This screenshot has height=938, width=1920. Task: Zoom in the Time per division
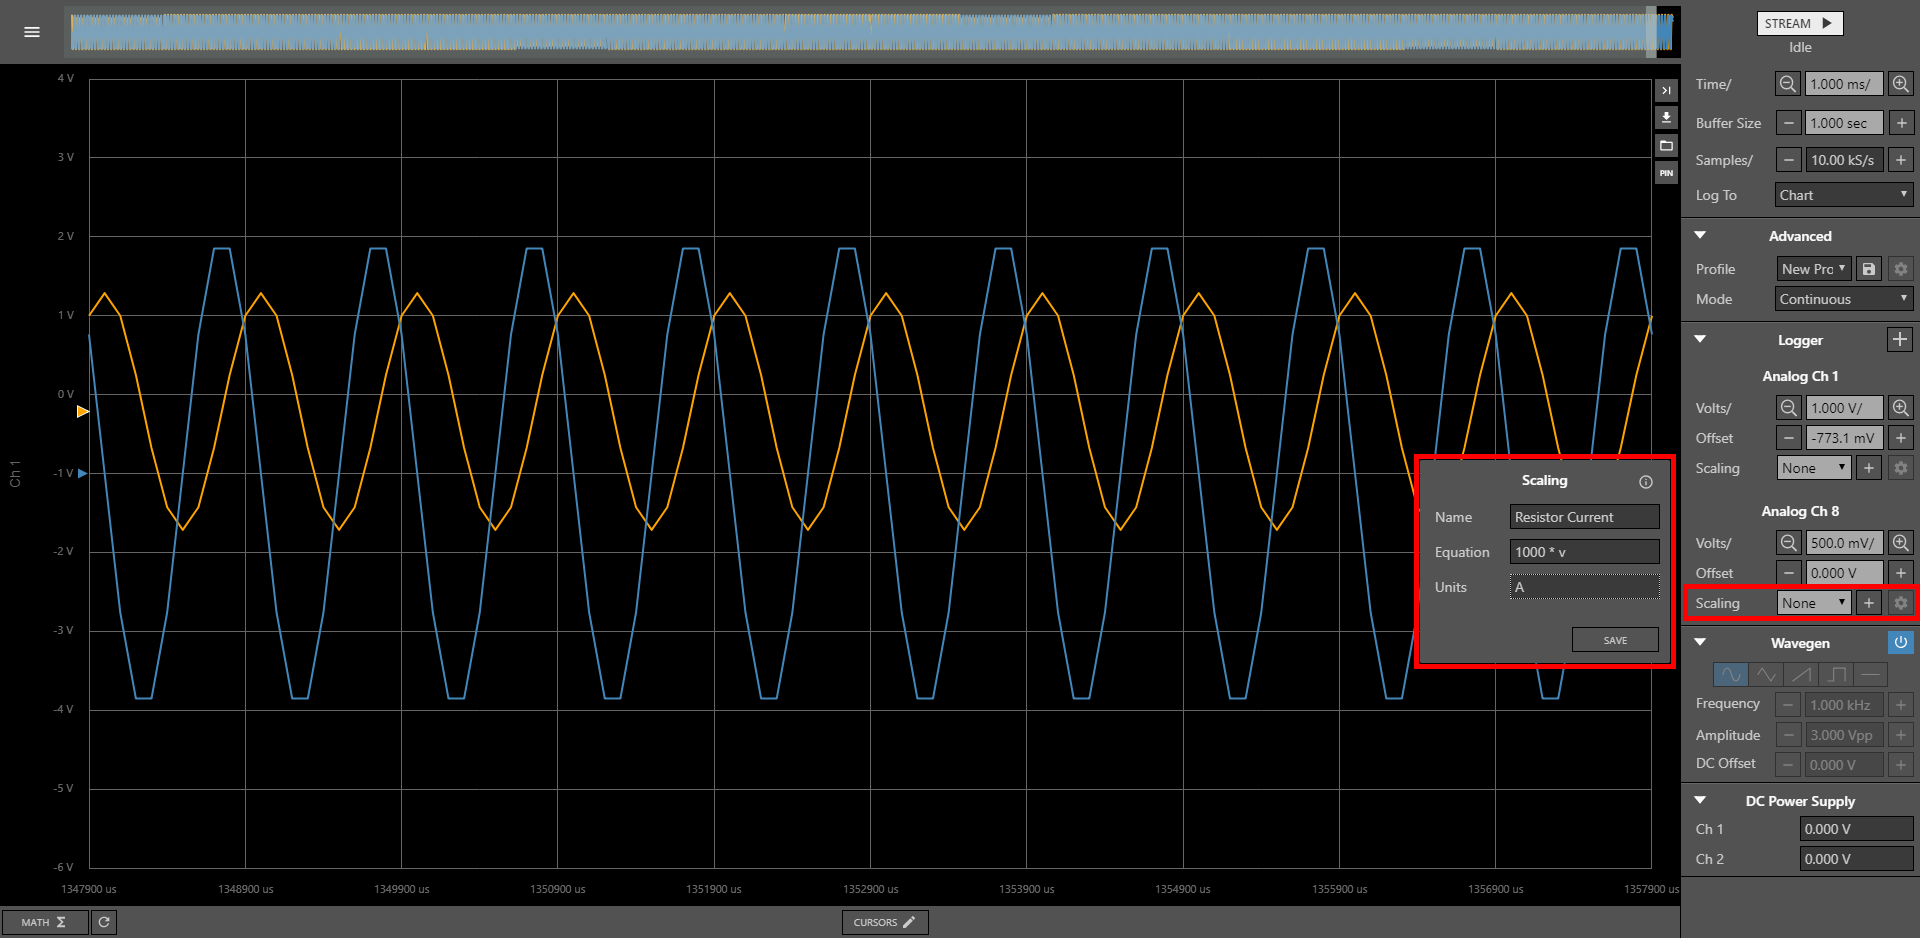pyautogui.click(x=1901, y=84)
